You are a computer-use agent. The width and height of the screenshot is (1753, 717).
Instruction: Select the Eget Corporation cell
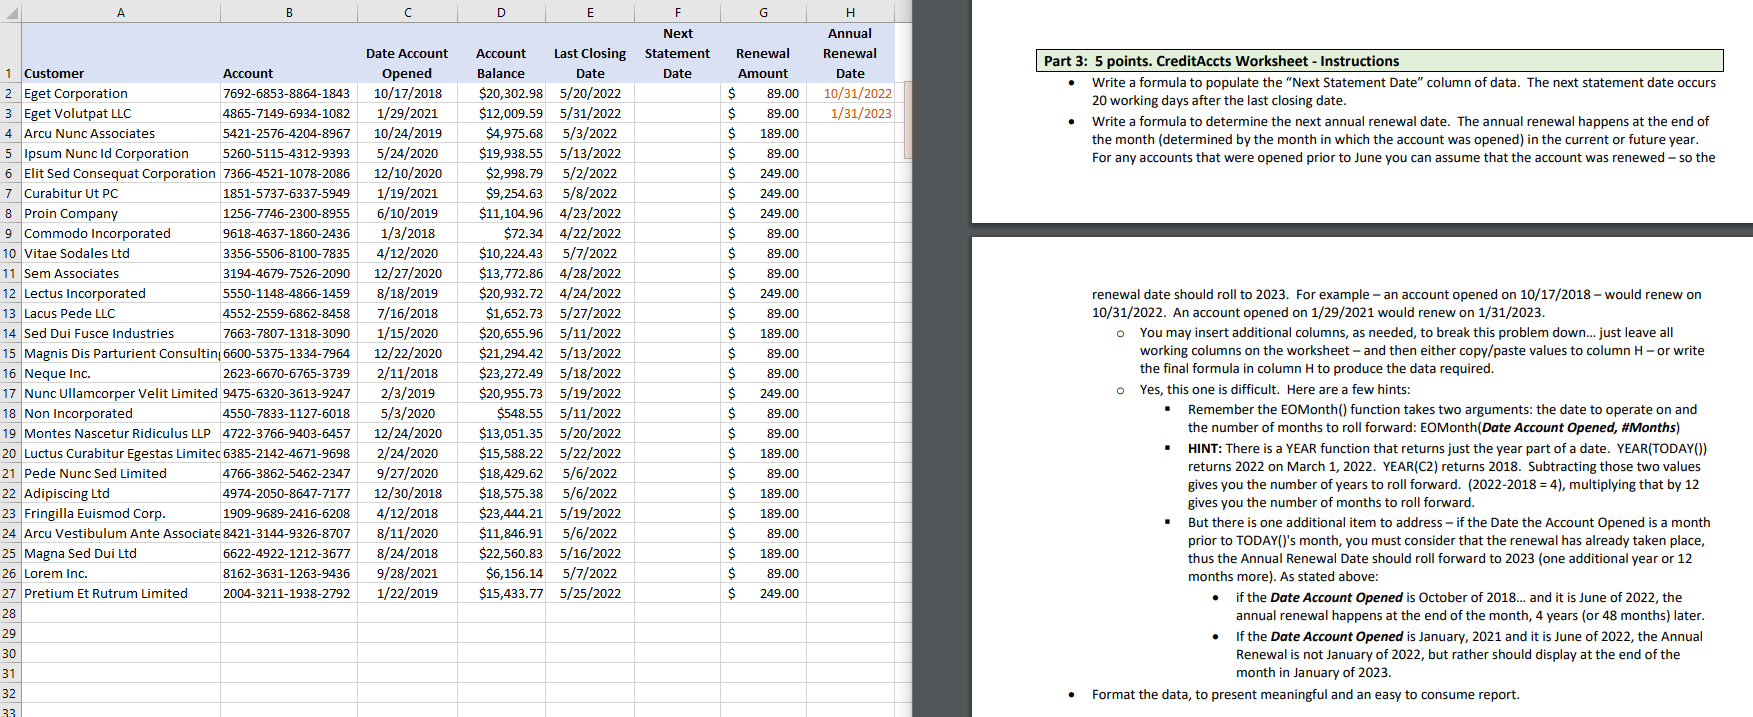(x=121, y=93)
